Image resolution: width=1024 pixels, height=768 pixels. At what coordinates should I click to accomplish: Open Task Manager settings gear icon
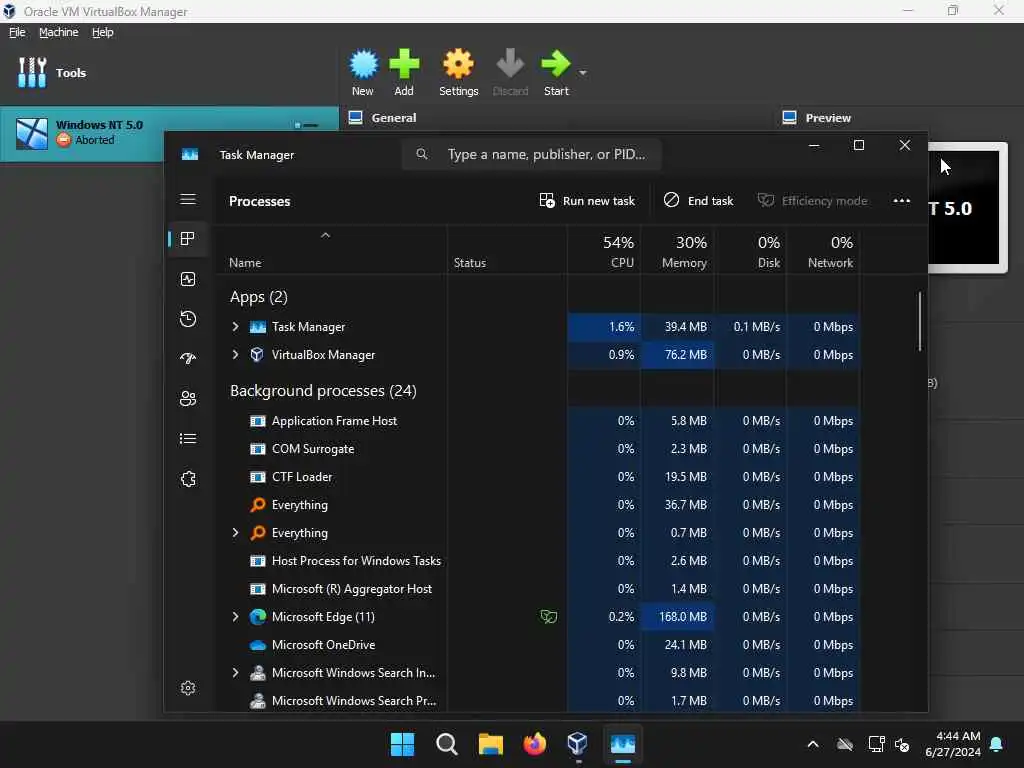click(188, 688)
